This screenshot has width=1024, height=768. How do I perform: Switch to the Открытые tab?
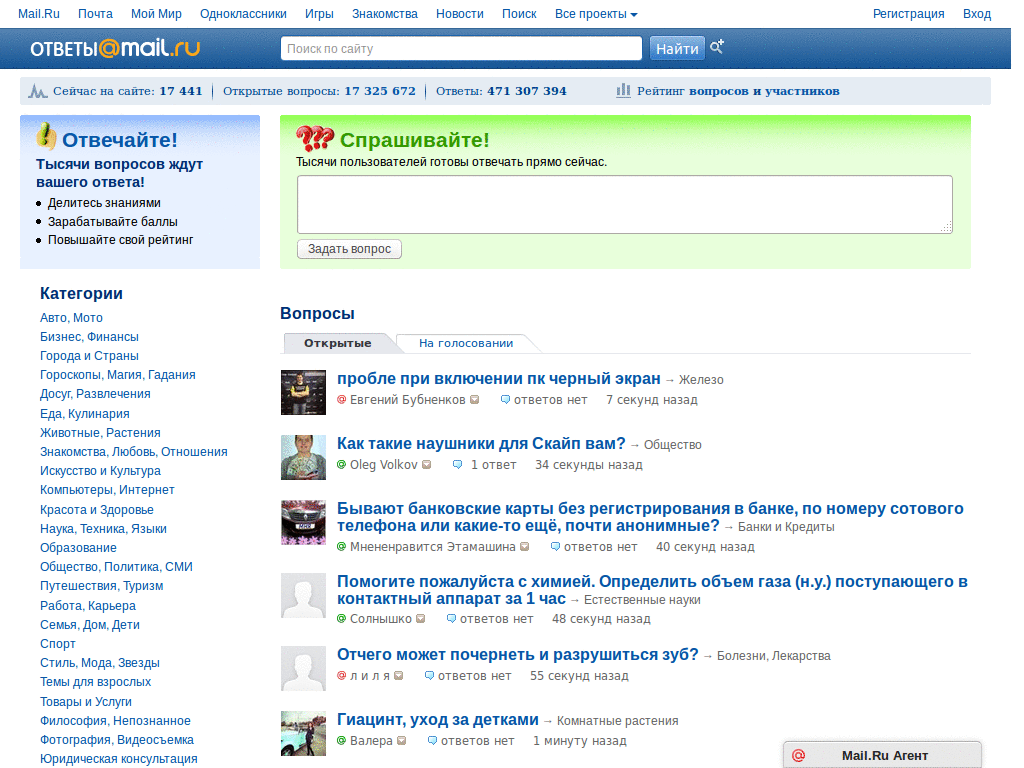point(338,343)
